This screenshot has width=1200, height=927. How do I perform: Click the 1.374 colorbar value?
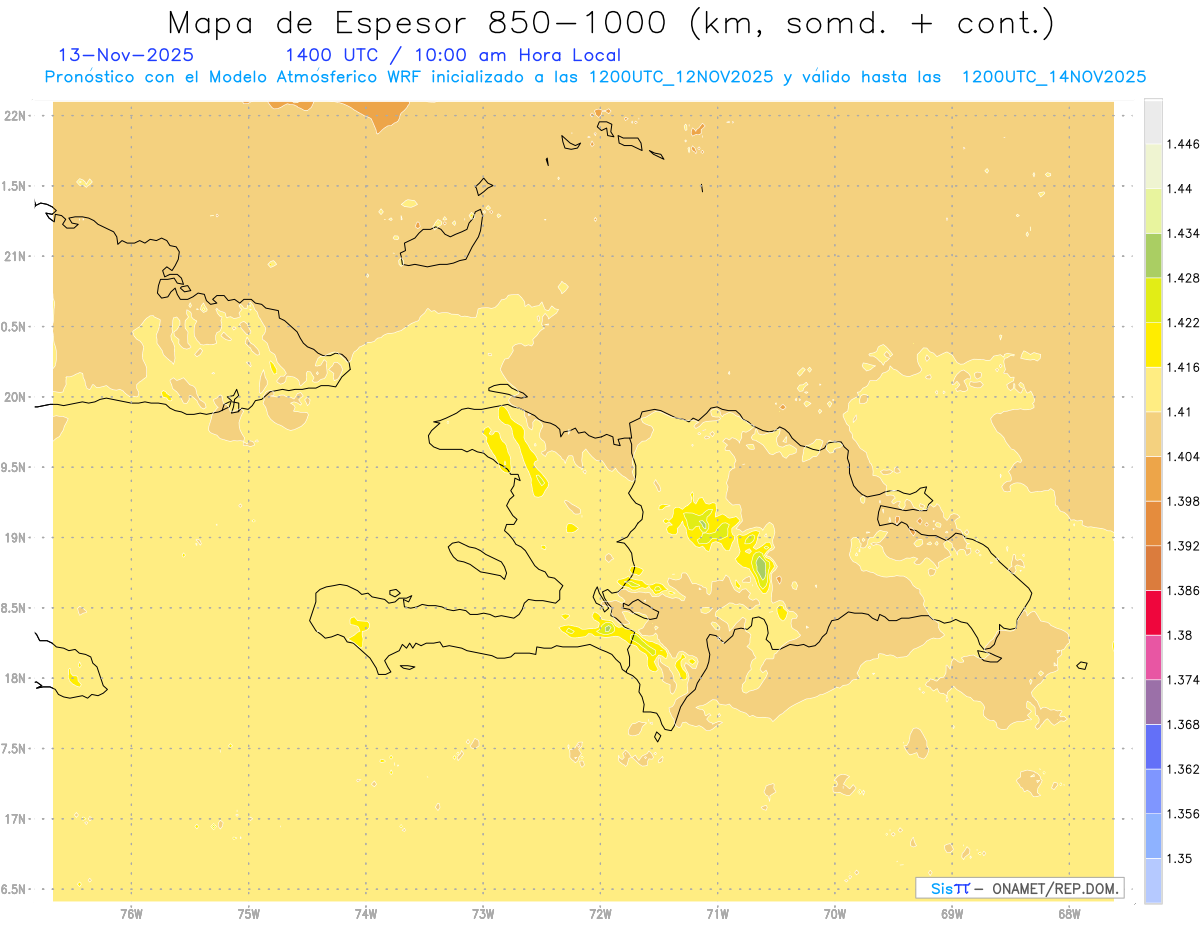click(1185, 680)
